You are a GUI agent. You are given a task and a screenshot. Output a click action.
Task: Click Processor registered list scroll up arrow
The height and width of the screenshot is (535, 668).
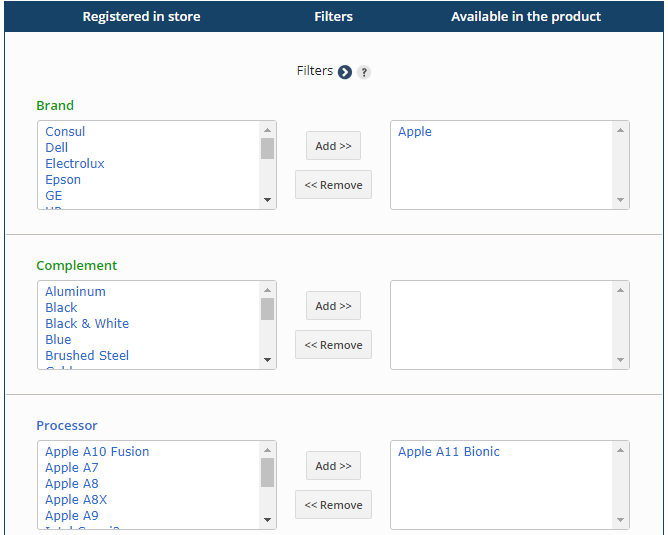(268, 450)
